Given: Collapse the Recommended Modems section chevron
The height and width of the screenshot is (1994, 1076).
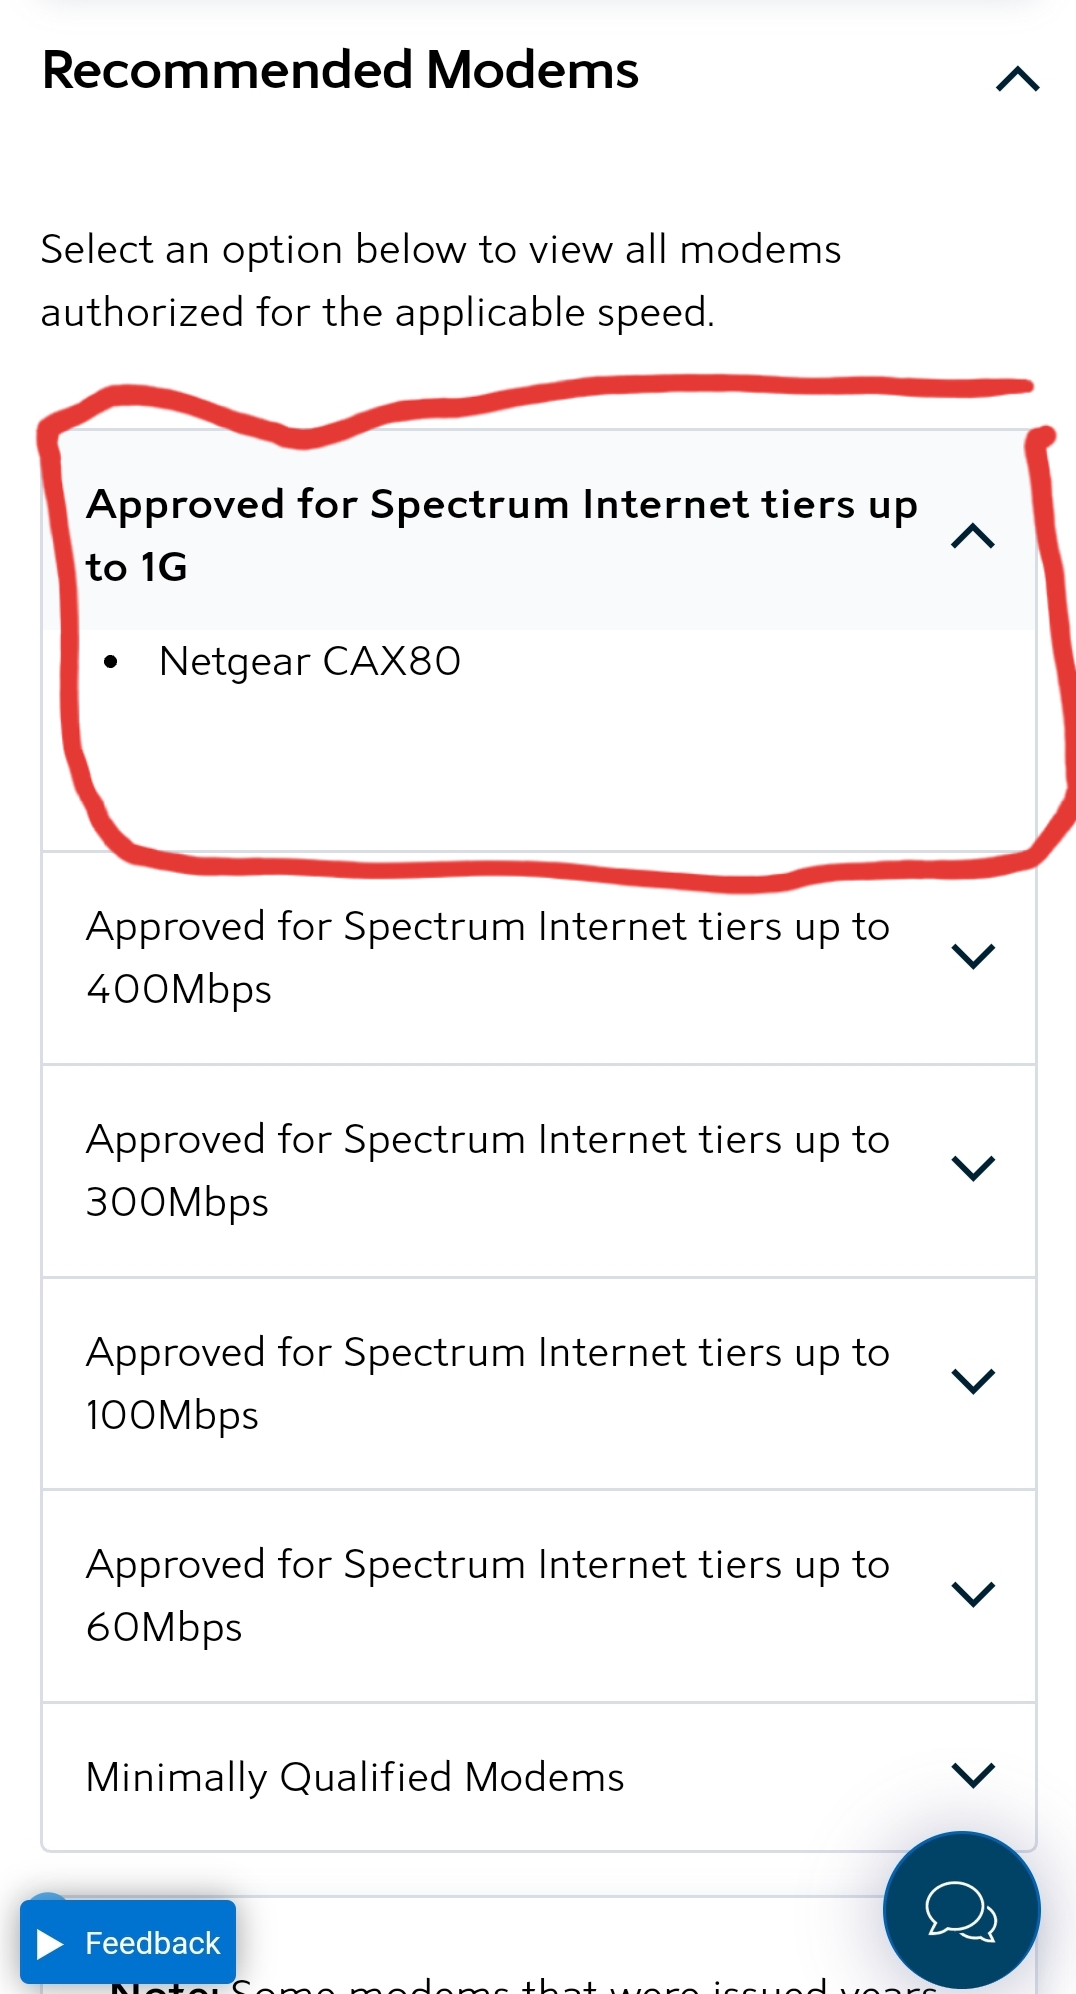Looking at the screenshot, I should click(x=1016, y=78).
